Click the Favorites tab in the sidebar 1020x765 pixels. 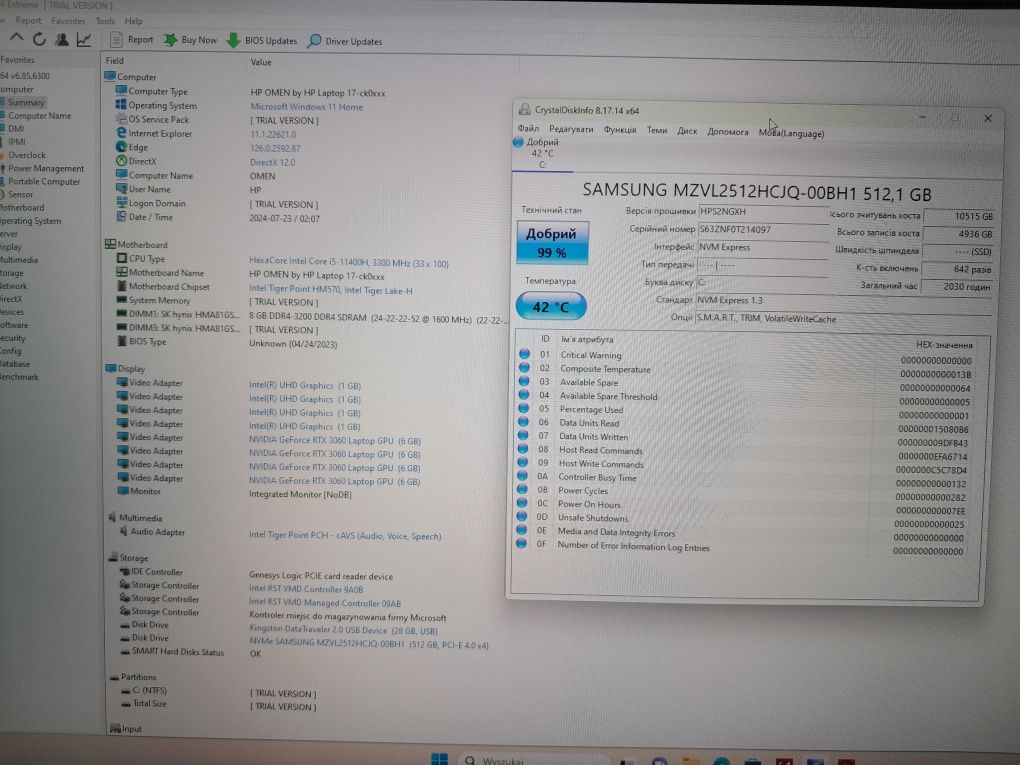tap(18, 59)
